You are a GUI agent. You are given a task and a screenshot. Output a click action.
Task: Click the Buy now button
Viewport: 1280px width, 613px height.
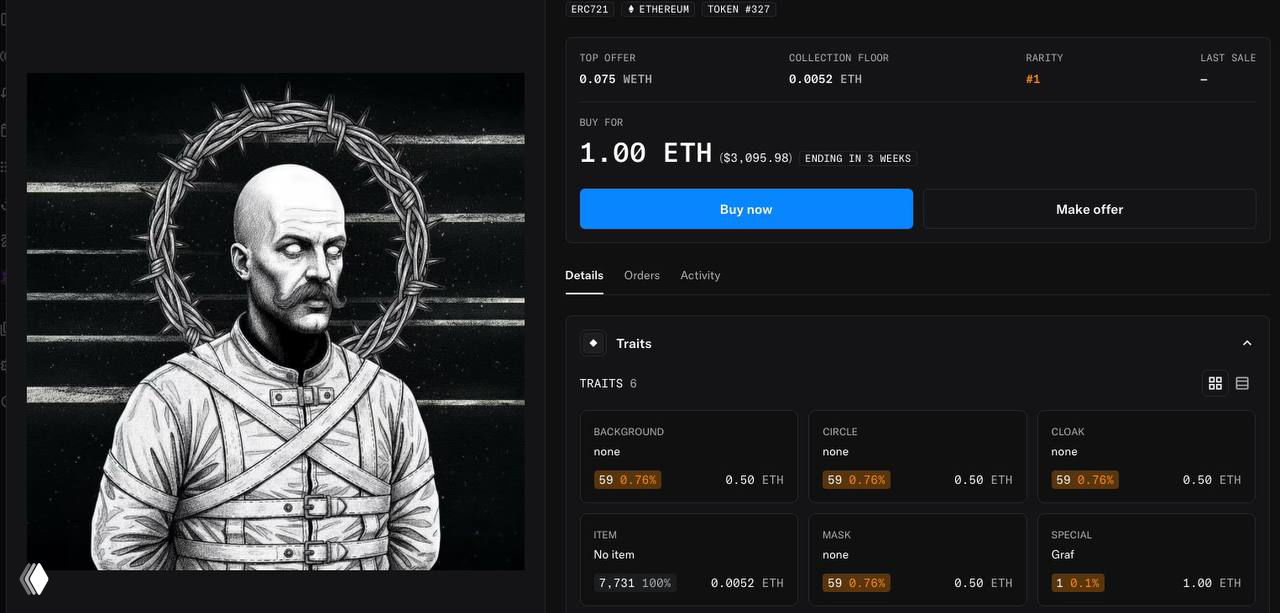pyautogui.click(x=746, y=209)
